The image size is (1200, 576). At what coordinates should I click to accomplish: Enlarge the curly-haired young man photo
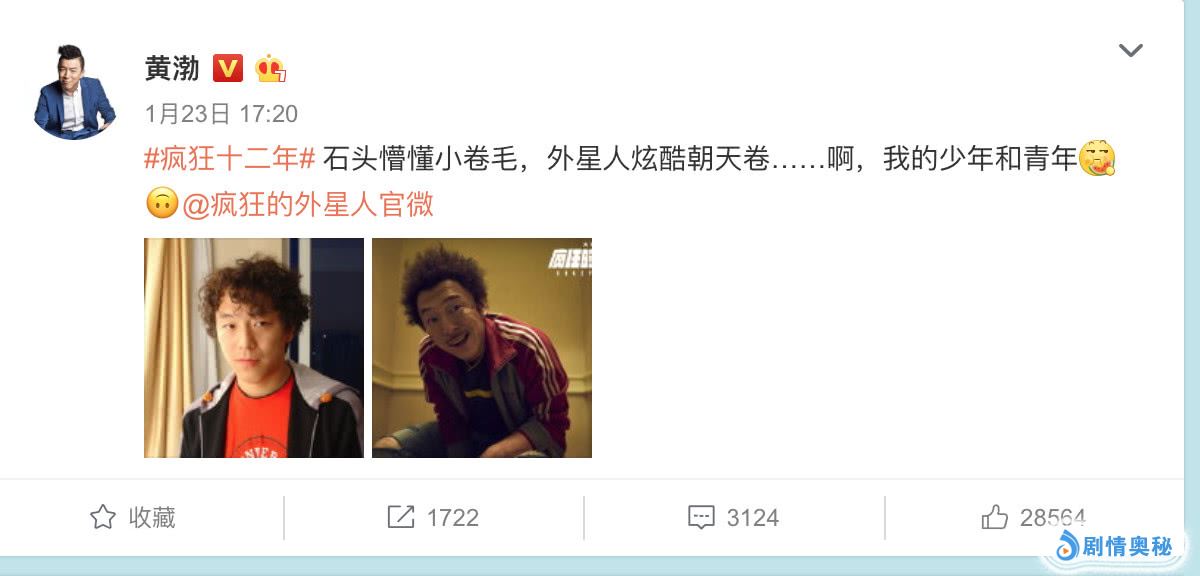pyautogui.click(x=254, y=348)
